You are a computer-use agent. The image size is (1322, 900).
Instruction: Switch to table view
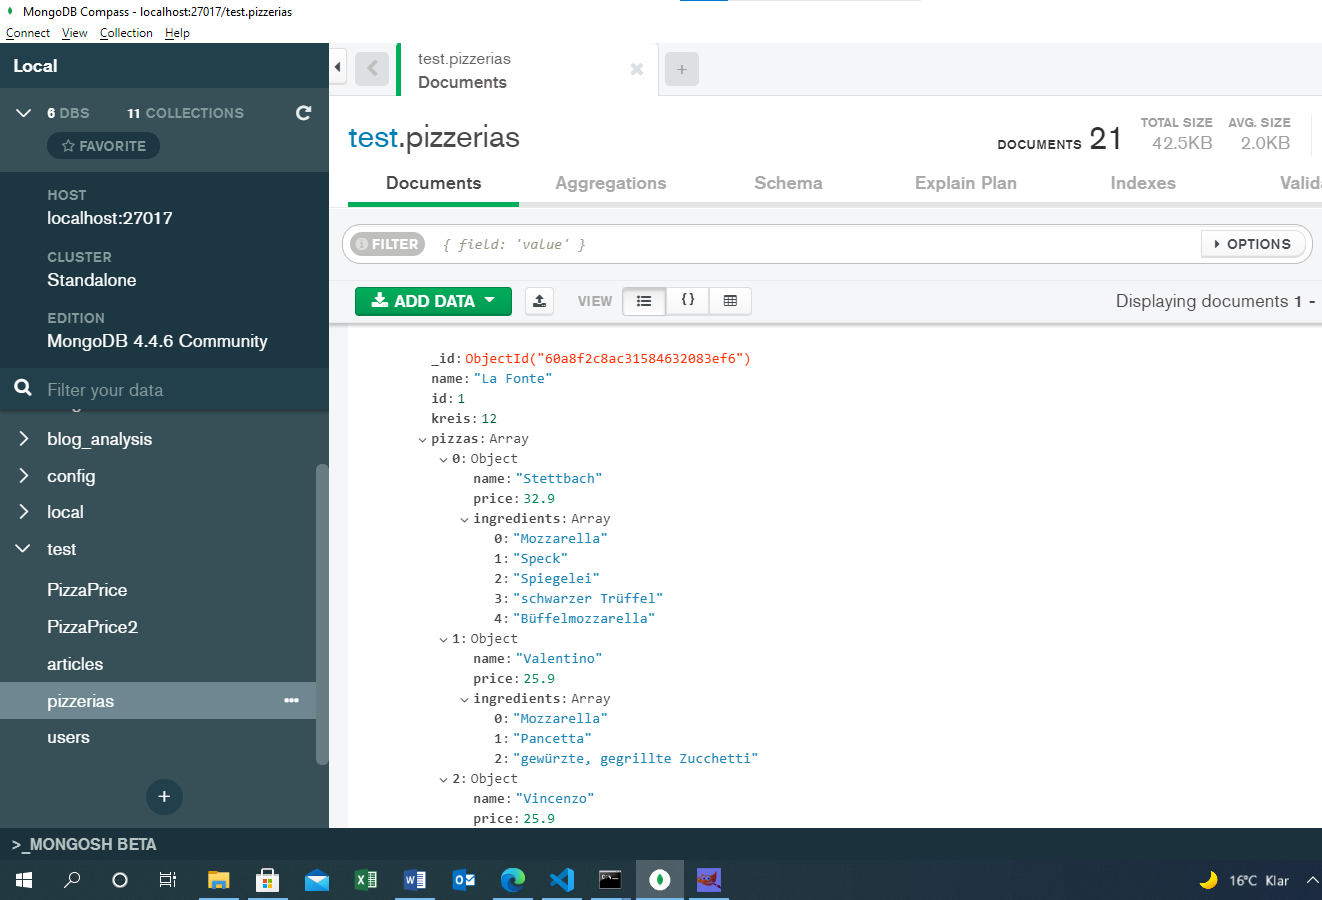pyautogui.click(x=730, y=301)
